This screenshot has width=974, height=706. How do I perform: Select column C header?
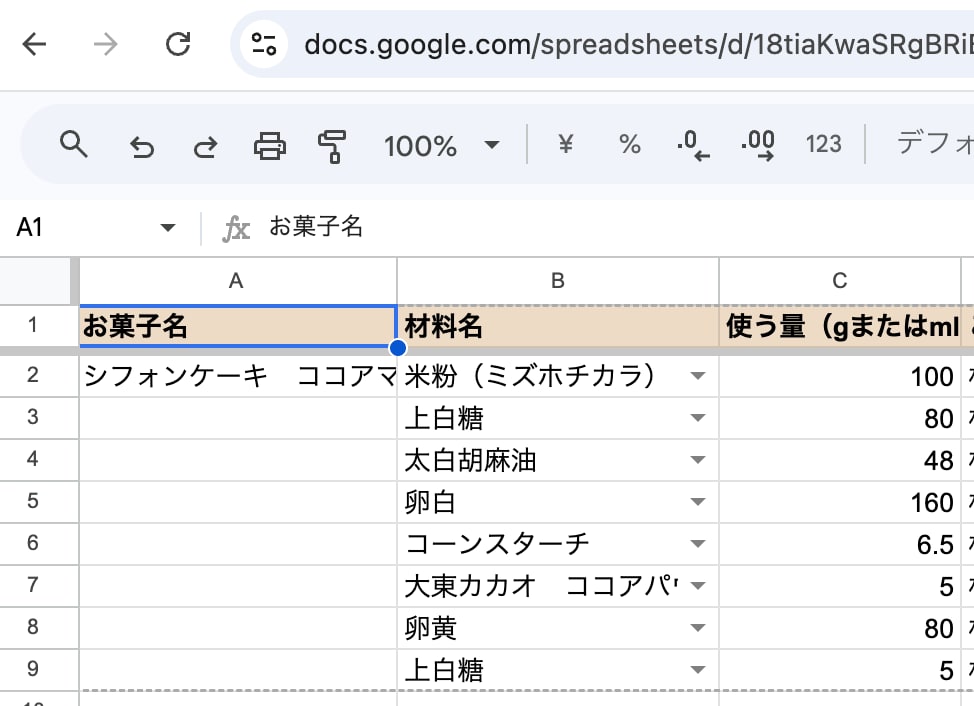(840, 281)
